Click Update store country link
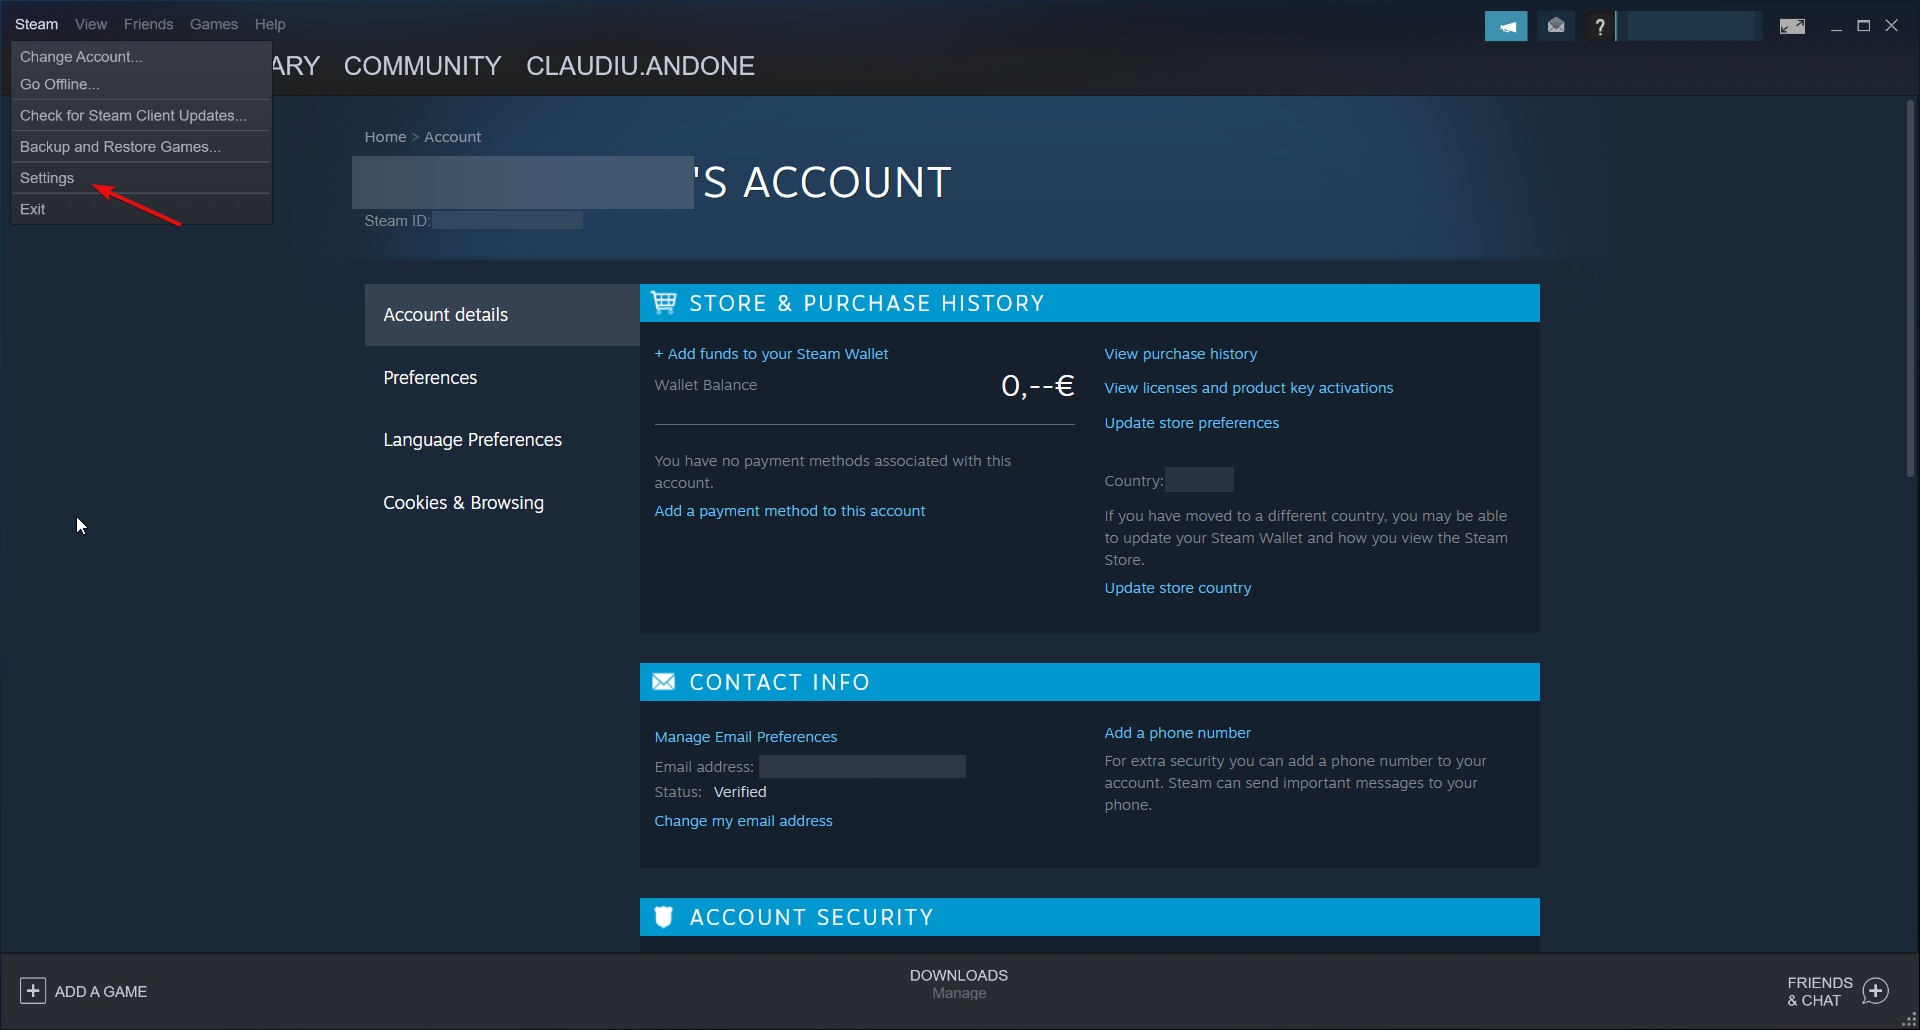The height and width of the screenshot is (1030, 1920). point(1178,588)
